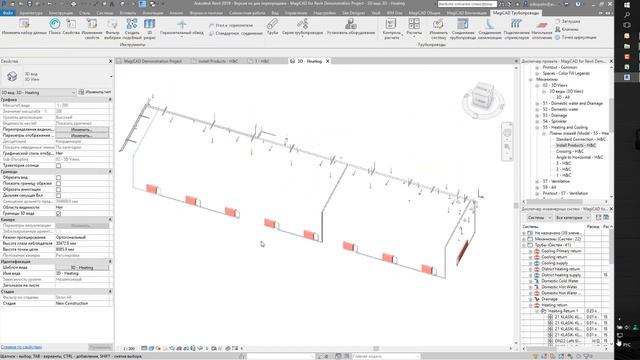The width and height of the screenshot is (640, 360).
Task: Click the Свойства ribbon icon
Action: (x=71, y=27)
